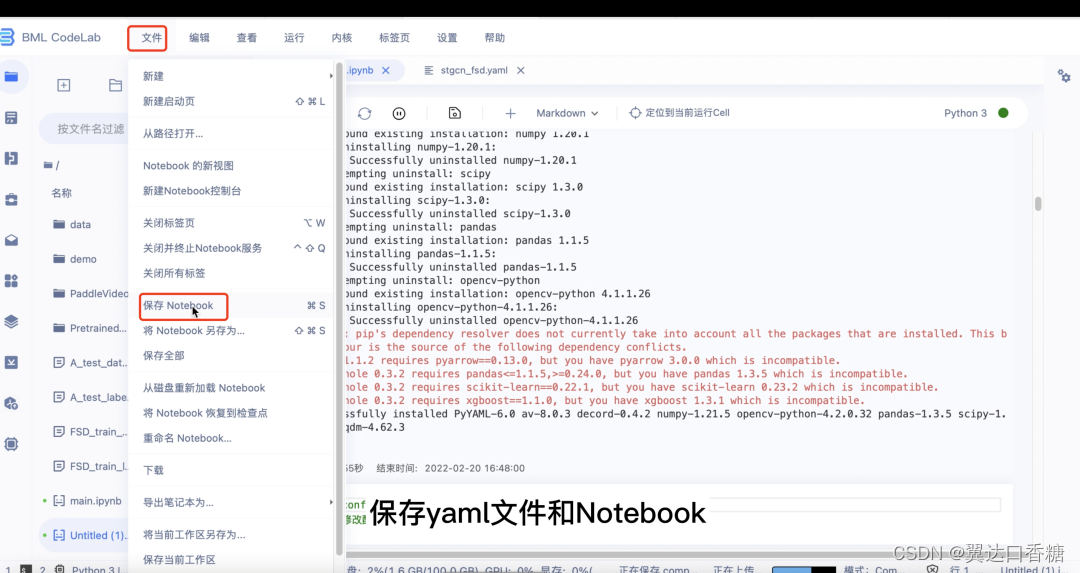Click the locate current running cell target icon
This screenshot has width=1080, height=573.
(x=635, y=113)
